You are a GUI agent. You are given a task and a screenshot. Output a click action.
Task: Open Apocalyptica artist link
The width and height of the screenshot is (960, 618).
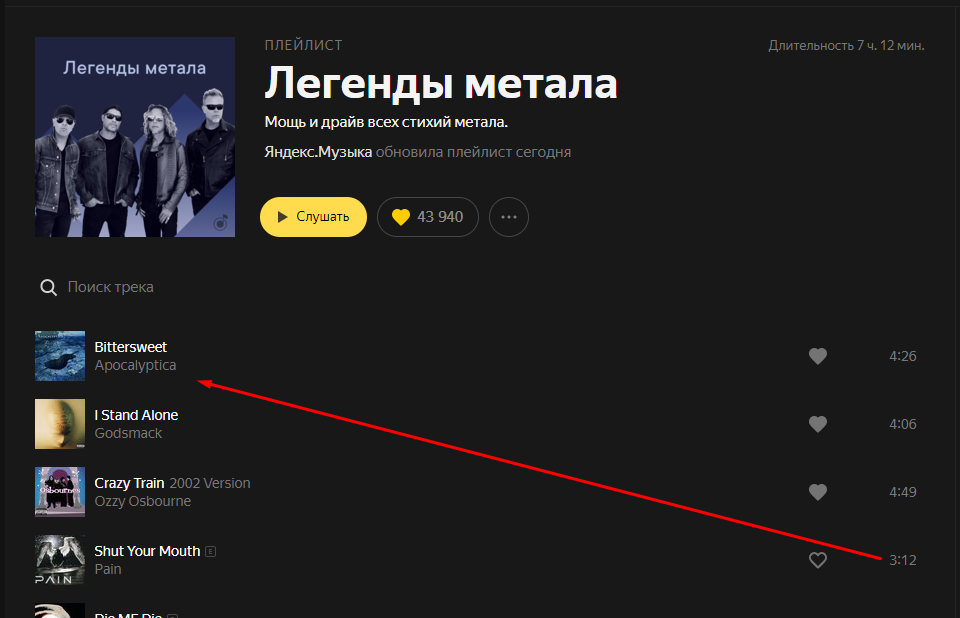pos(135,365)
